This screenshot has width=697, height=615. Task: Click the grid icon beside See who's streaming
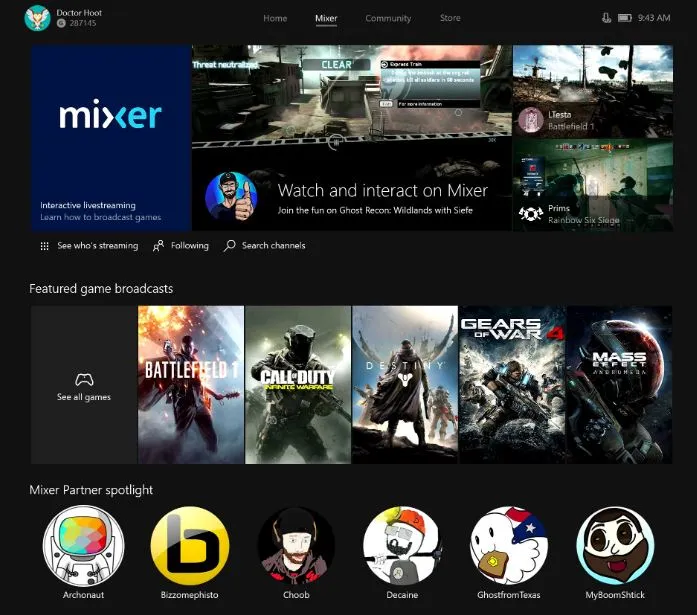tap(44, 246)
